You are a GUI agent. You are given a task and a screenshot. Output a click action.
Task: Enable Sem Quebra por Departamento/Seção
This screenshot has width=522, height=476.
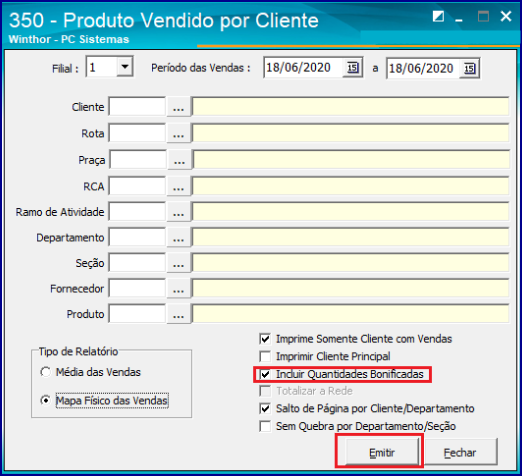(x=265, y=426)
